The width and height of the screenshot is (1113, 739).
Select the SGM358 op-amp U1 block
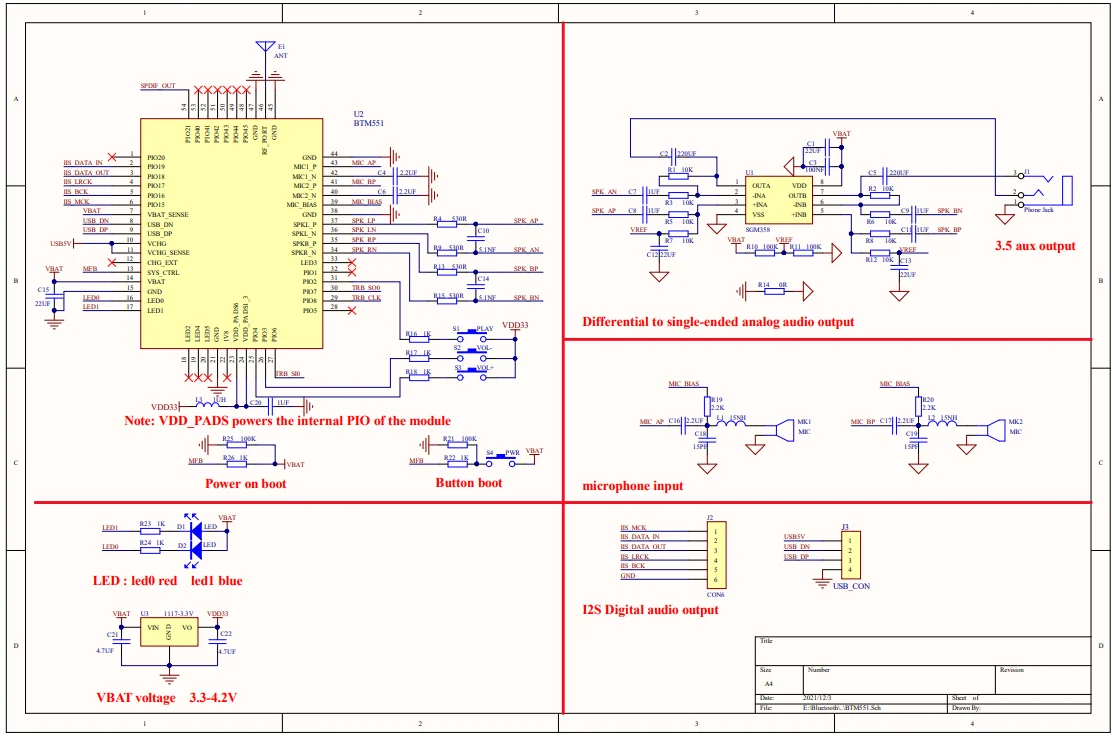tap(779, 200)
